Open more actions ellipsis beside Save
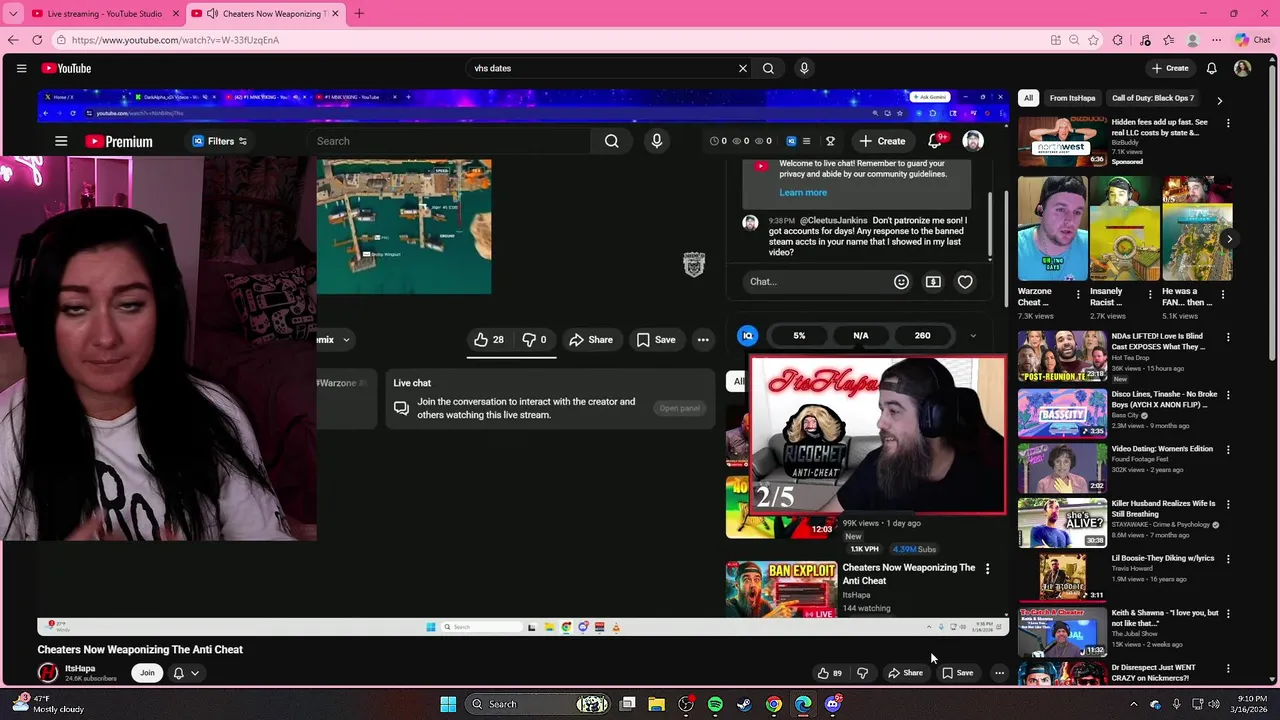The image size is (1280, 720). (999, 673)
